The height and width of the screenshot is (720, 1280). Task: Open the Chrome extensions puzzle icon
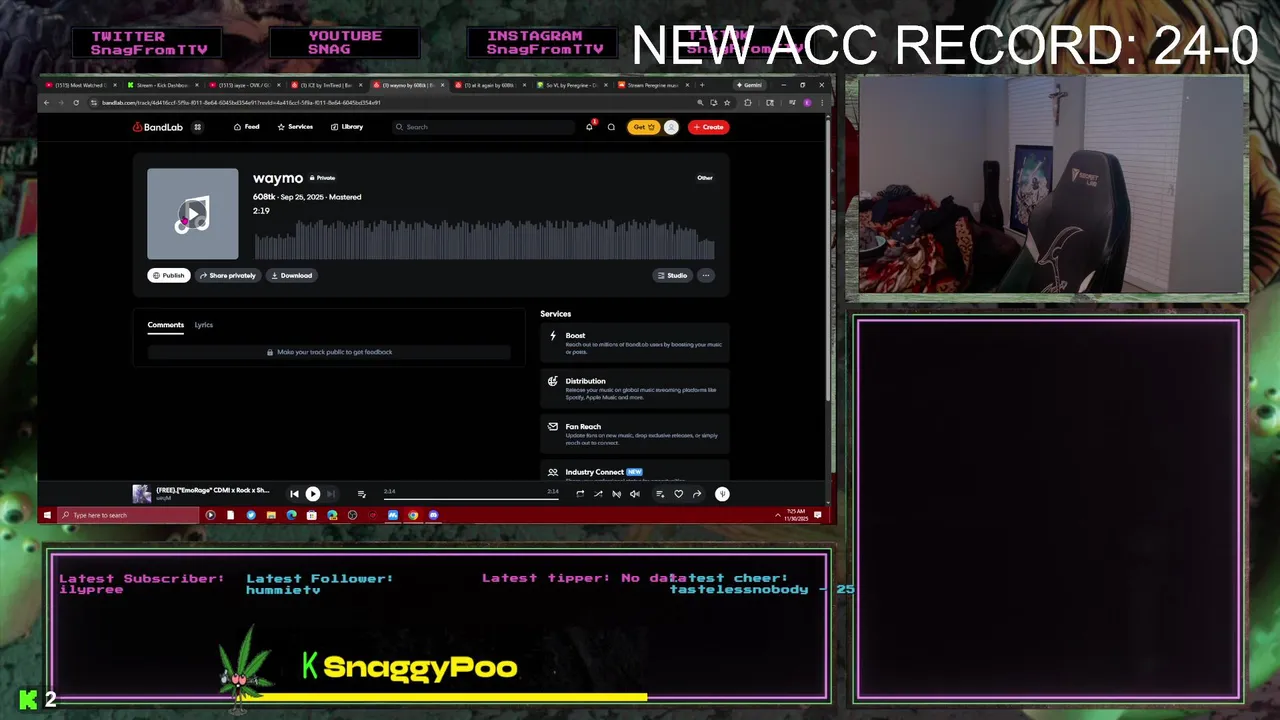747,102
